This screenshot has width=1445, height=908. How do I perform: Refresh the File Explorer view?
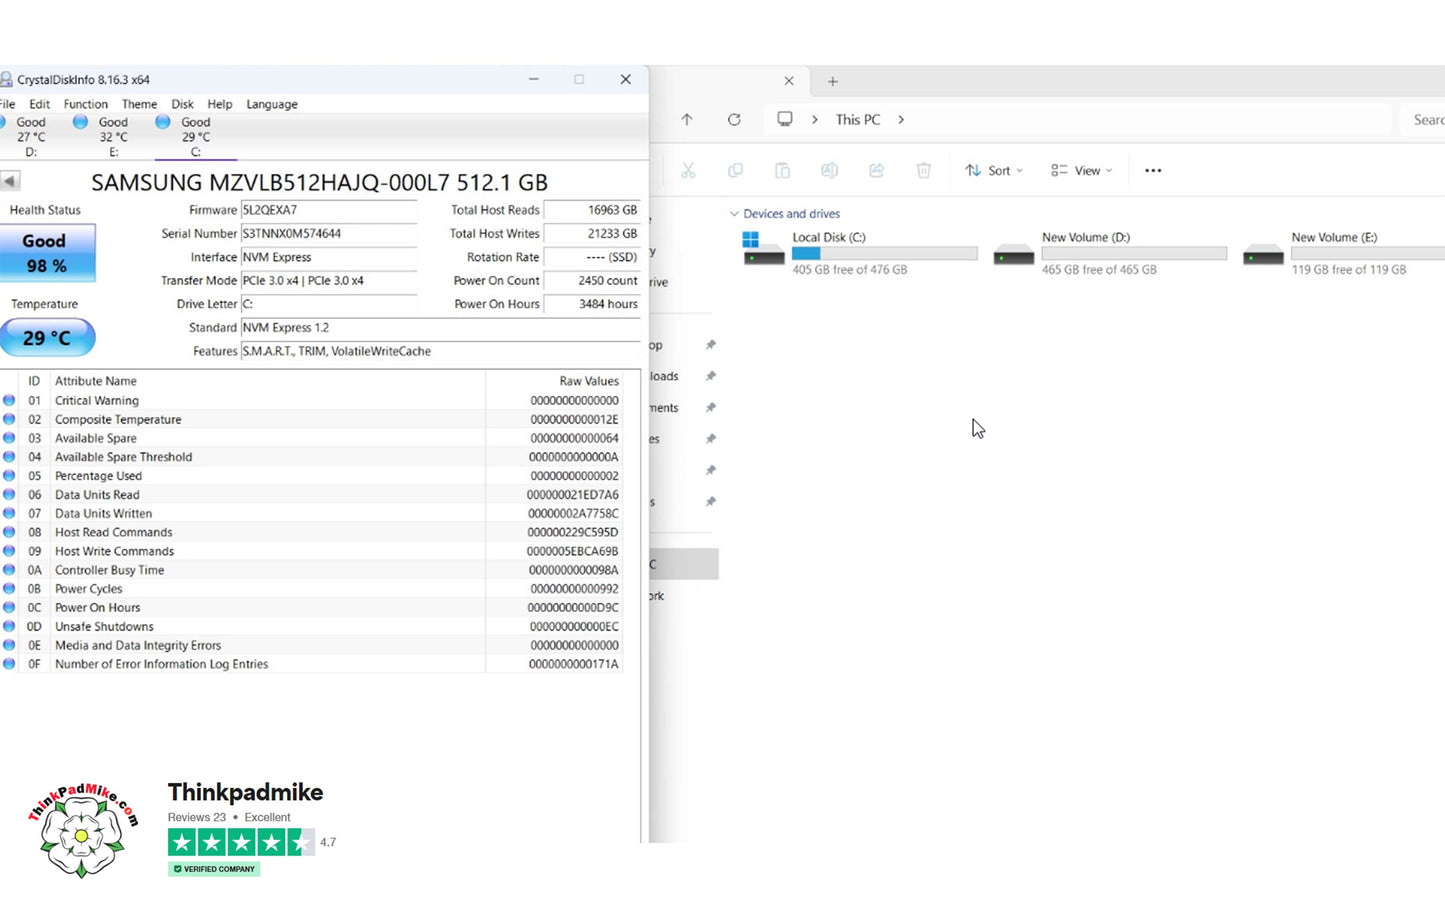(734, 119)
